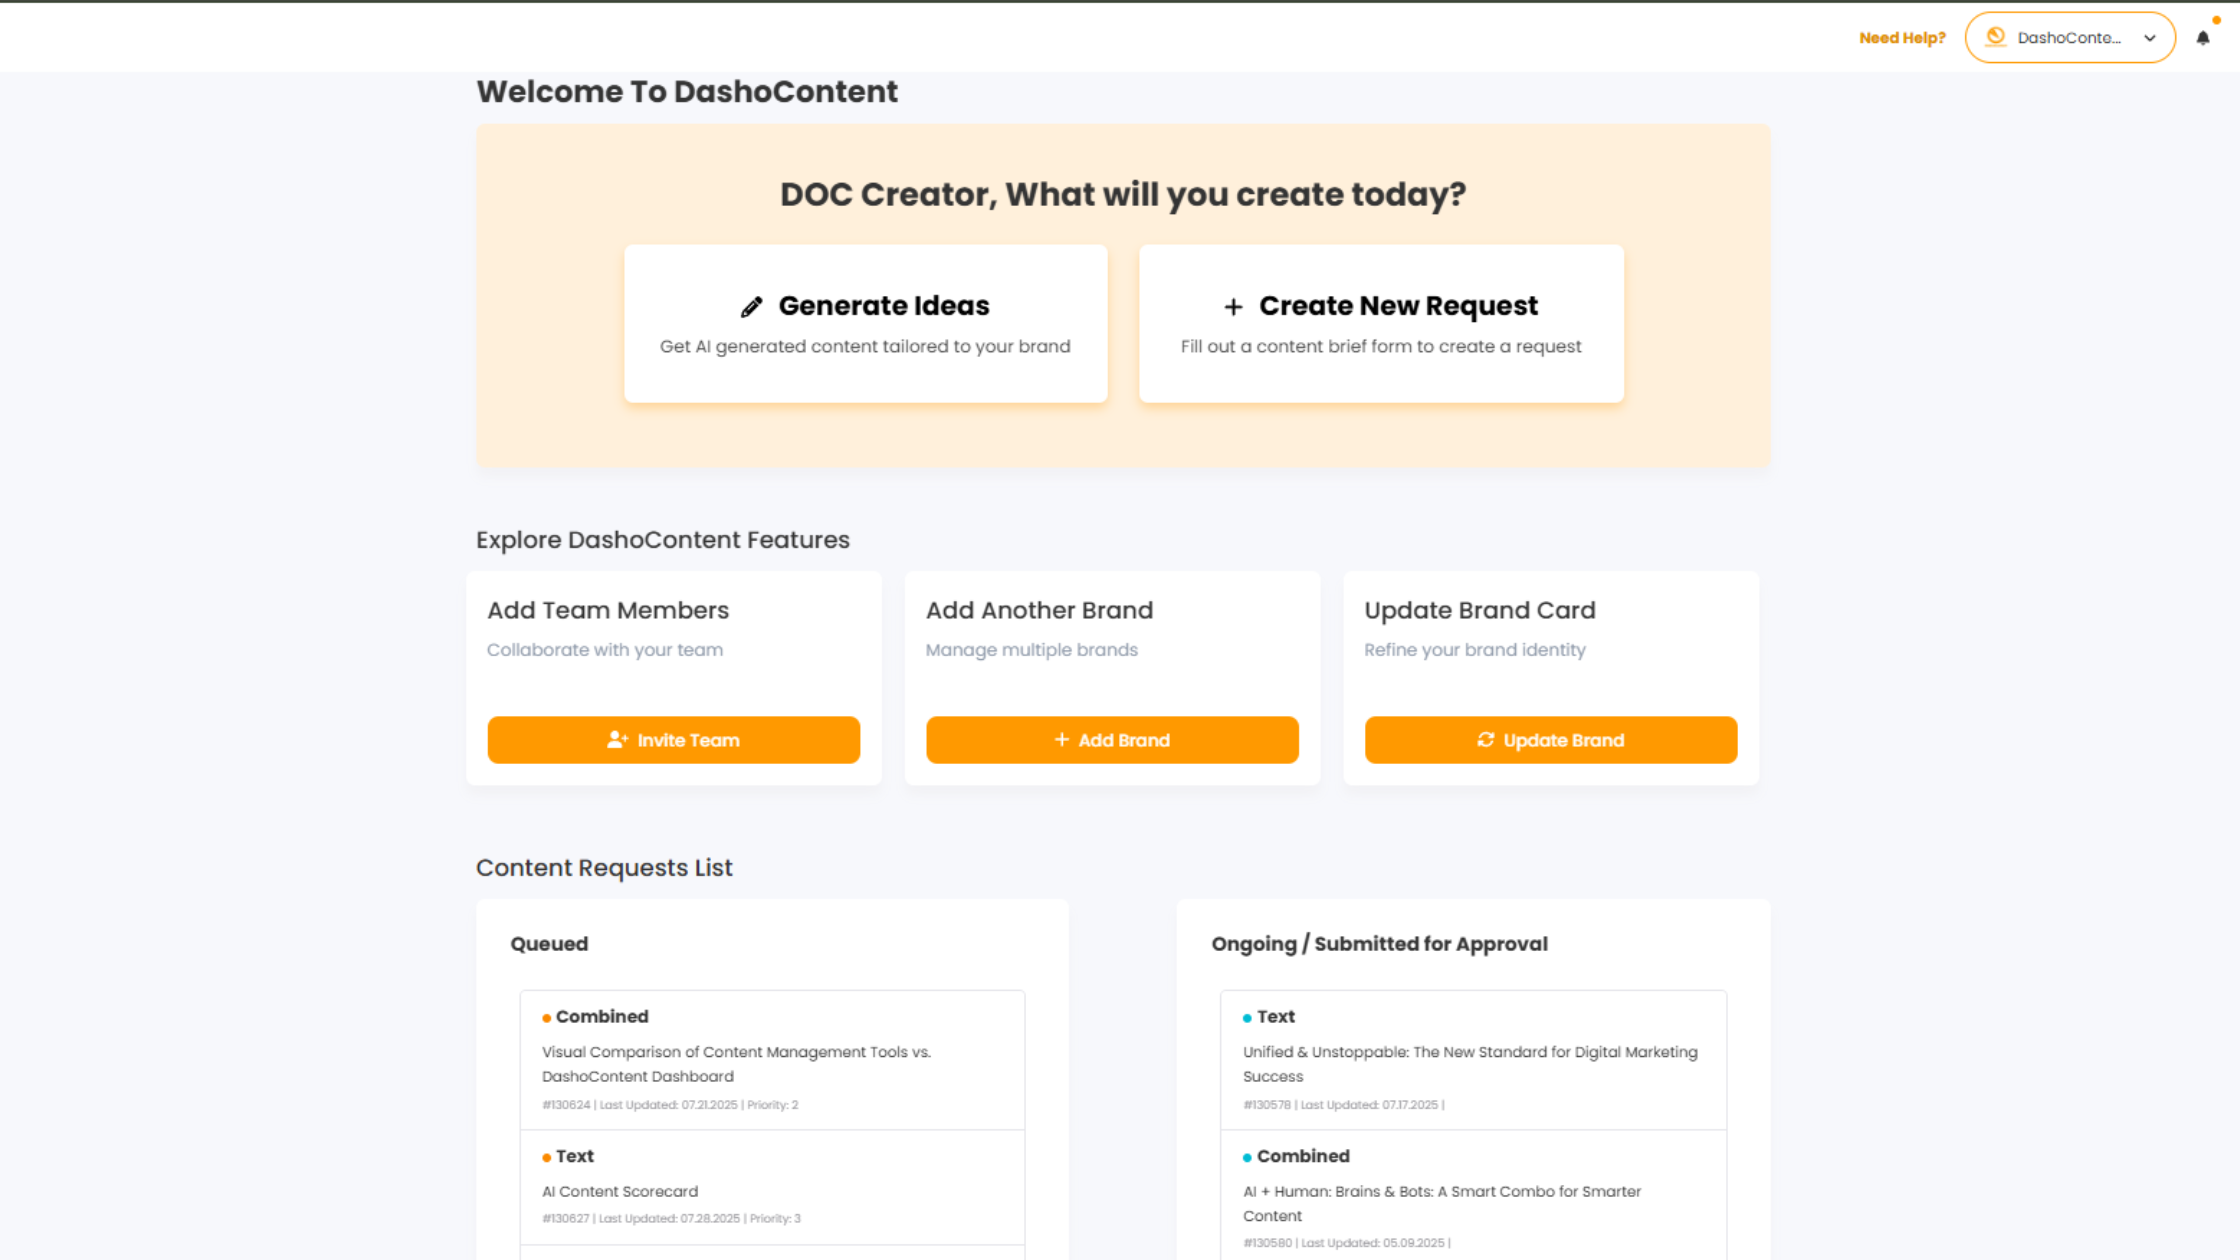The image size is (2240, 1260).
Task: Open the Generate Ideas card
Action: pyautogui.click(x=865, y=323)
